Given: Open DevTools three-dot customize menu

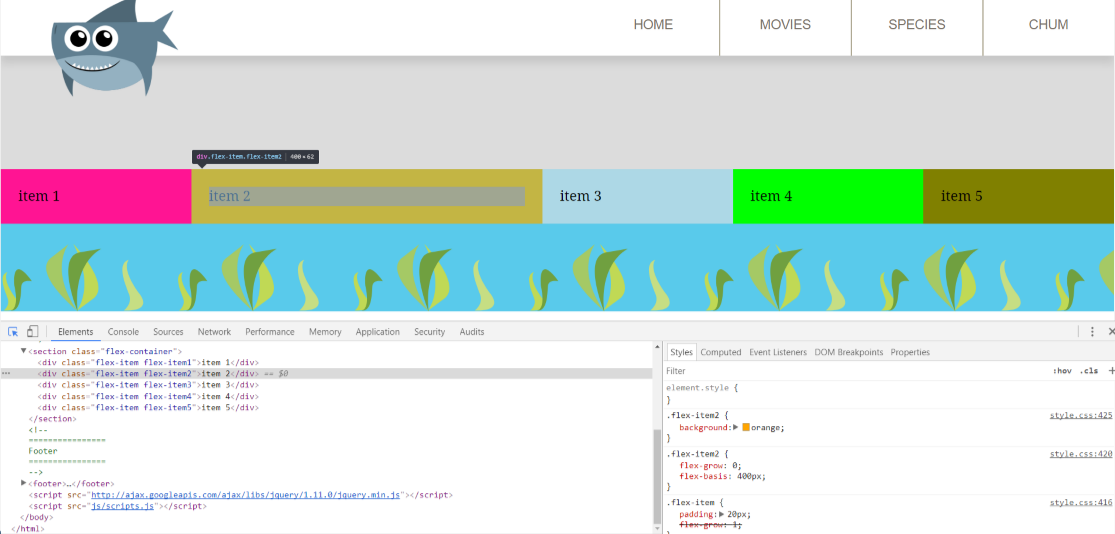Looking at the screenshot, I should [x=1092, y=332].
